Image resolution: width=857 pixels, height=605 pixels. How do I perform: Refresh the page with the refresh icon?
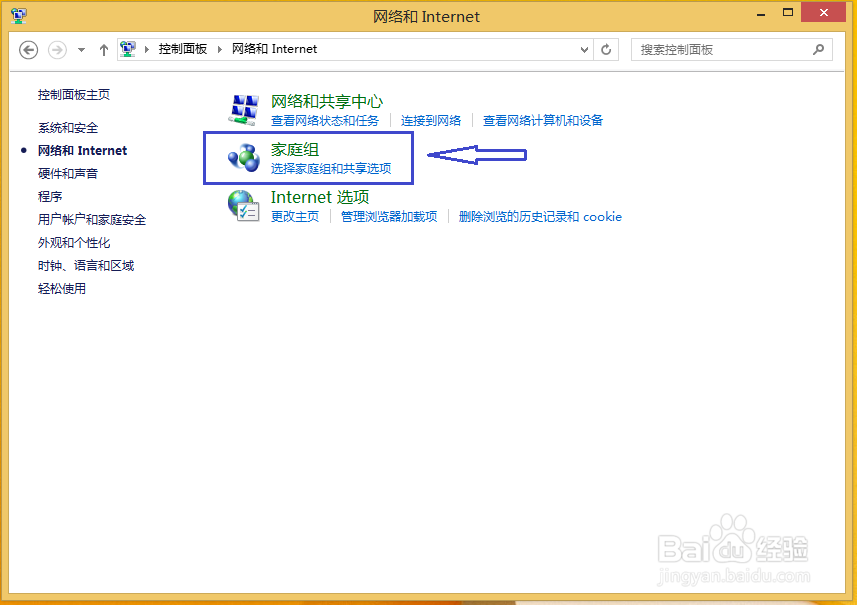coord(606,49)
